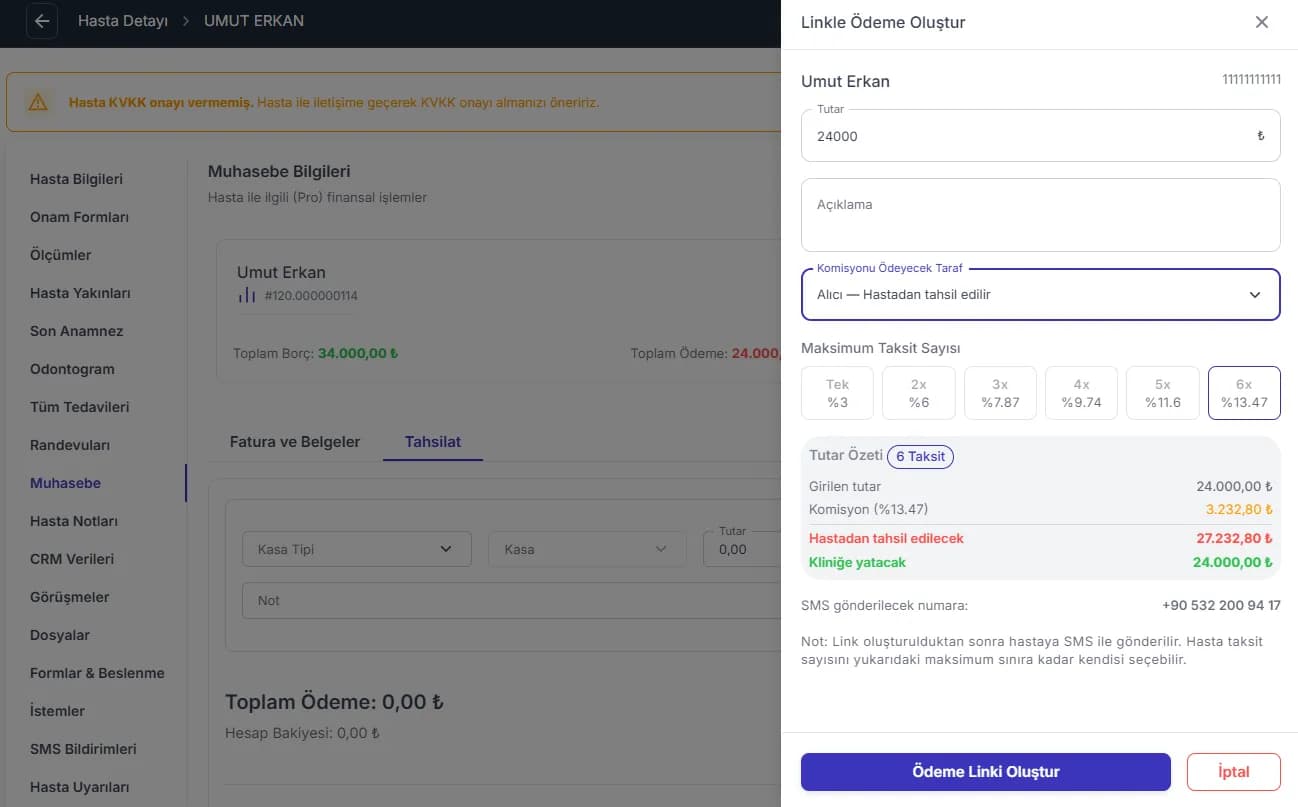
Task: Close the Linkle Ödeme Oluştur panel
Action: tap(1262, 22)
